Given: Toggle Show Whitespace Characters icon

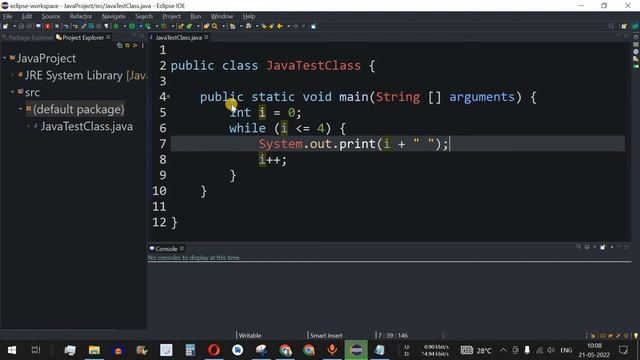Looking at the screenshot, I should [x=106, y=26].
